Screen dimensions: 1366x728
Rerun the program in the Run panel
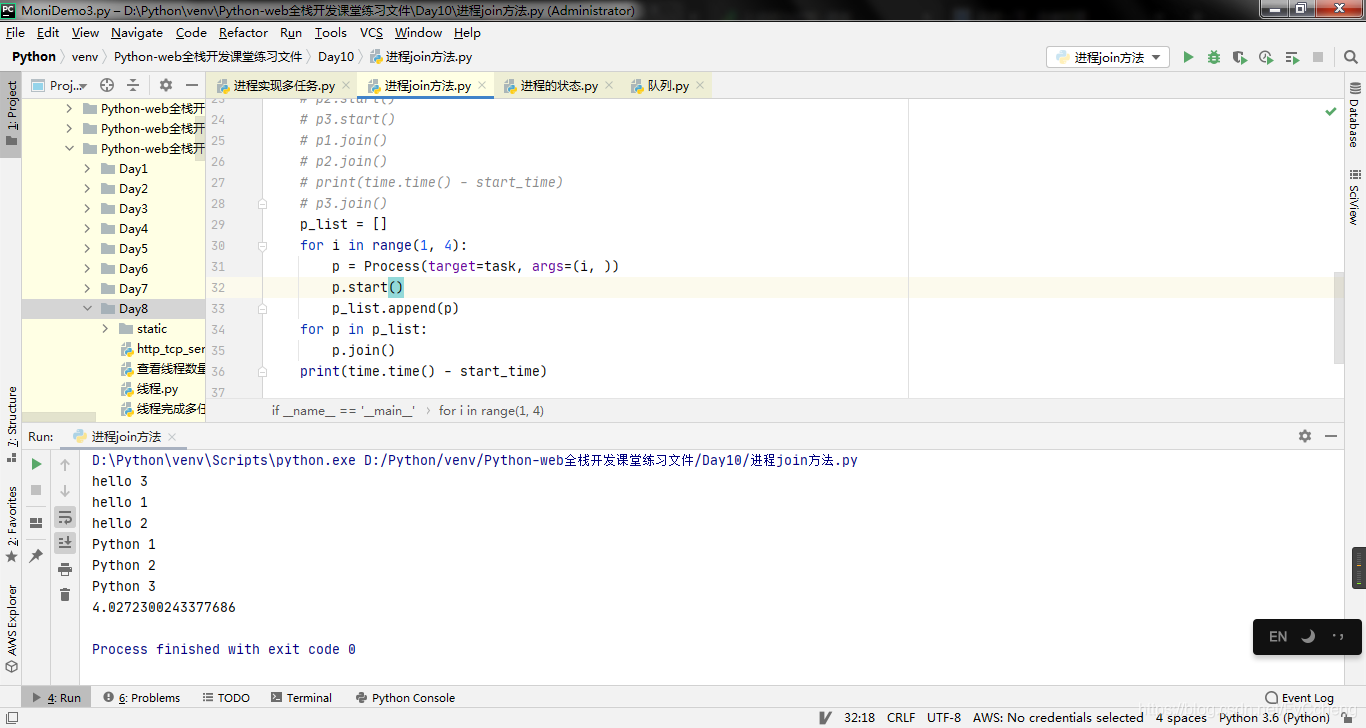[36, 464]
